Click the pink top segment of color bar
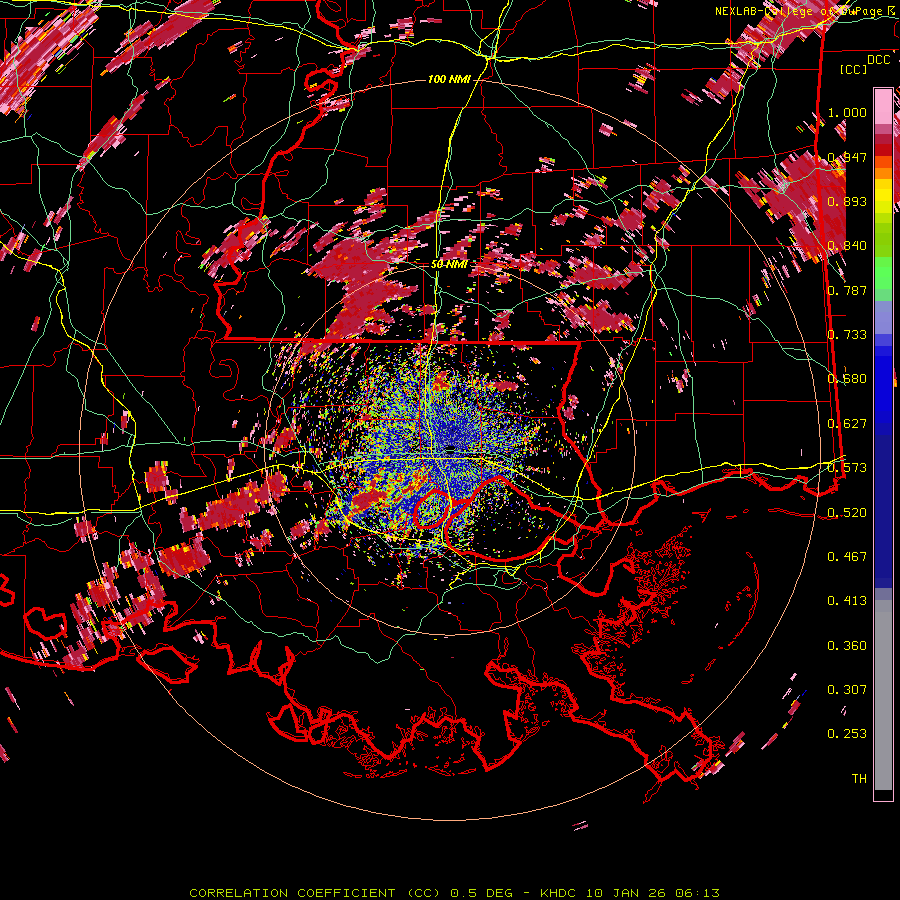The width and height of the screenshot is (900, 900). [883, 106]
